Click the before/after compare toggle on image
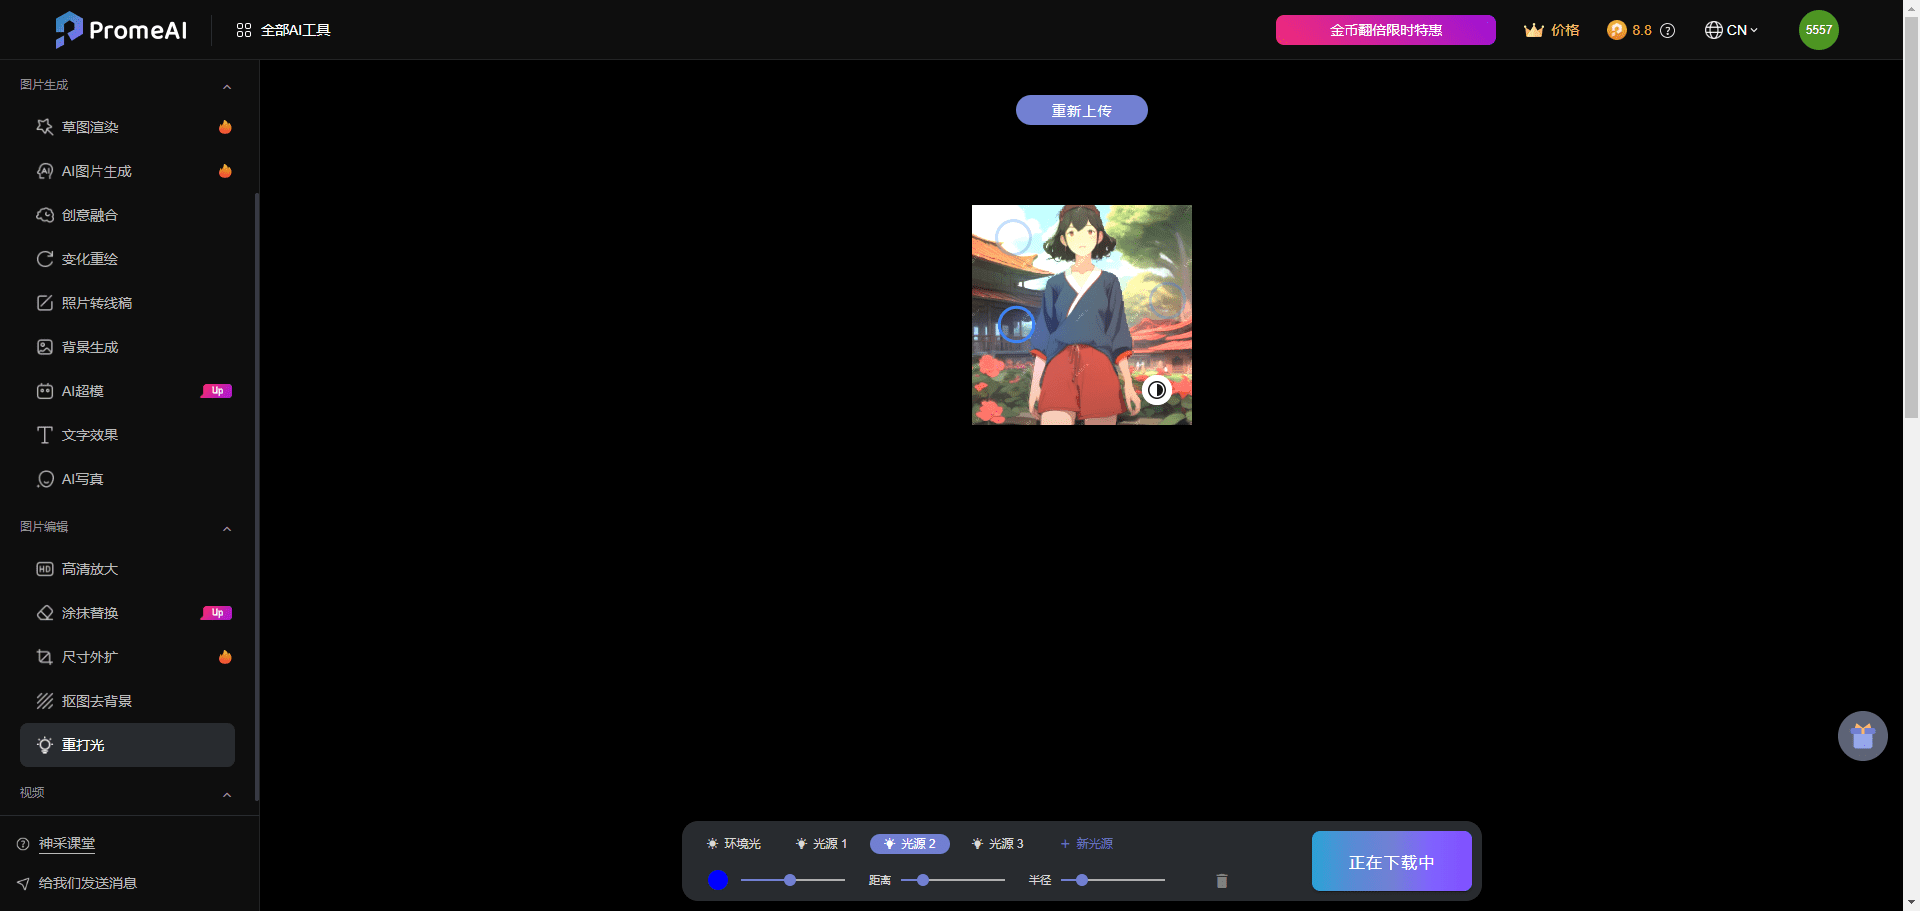Screen dimensions: 1920x911 click(x=1157, y=390)
